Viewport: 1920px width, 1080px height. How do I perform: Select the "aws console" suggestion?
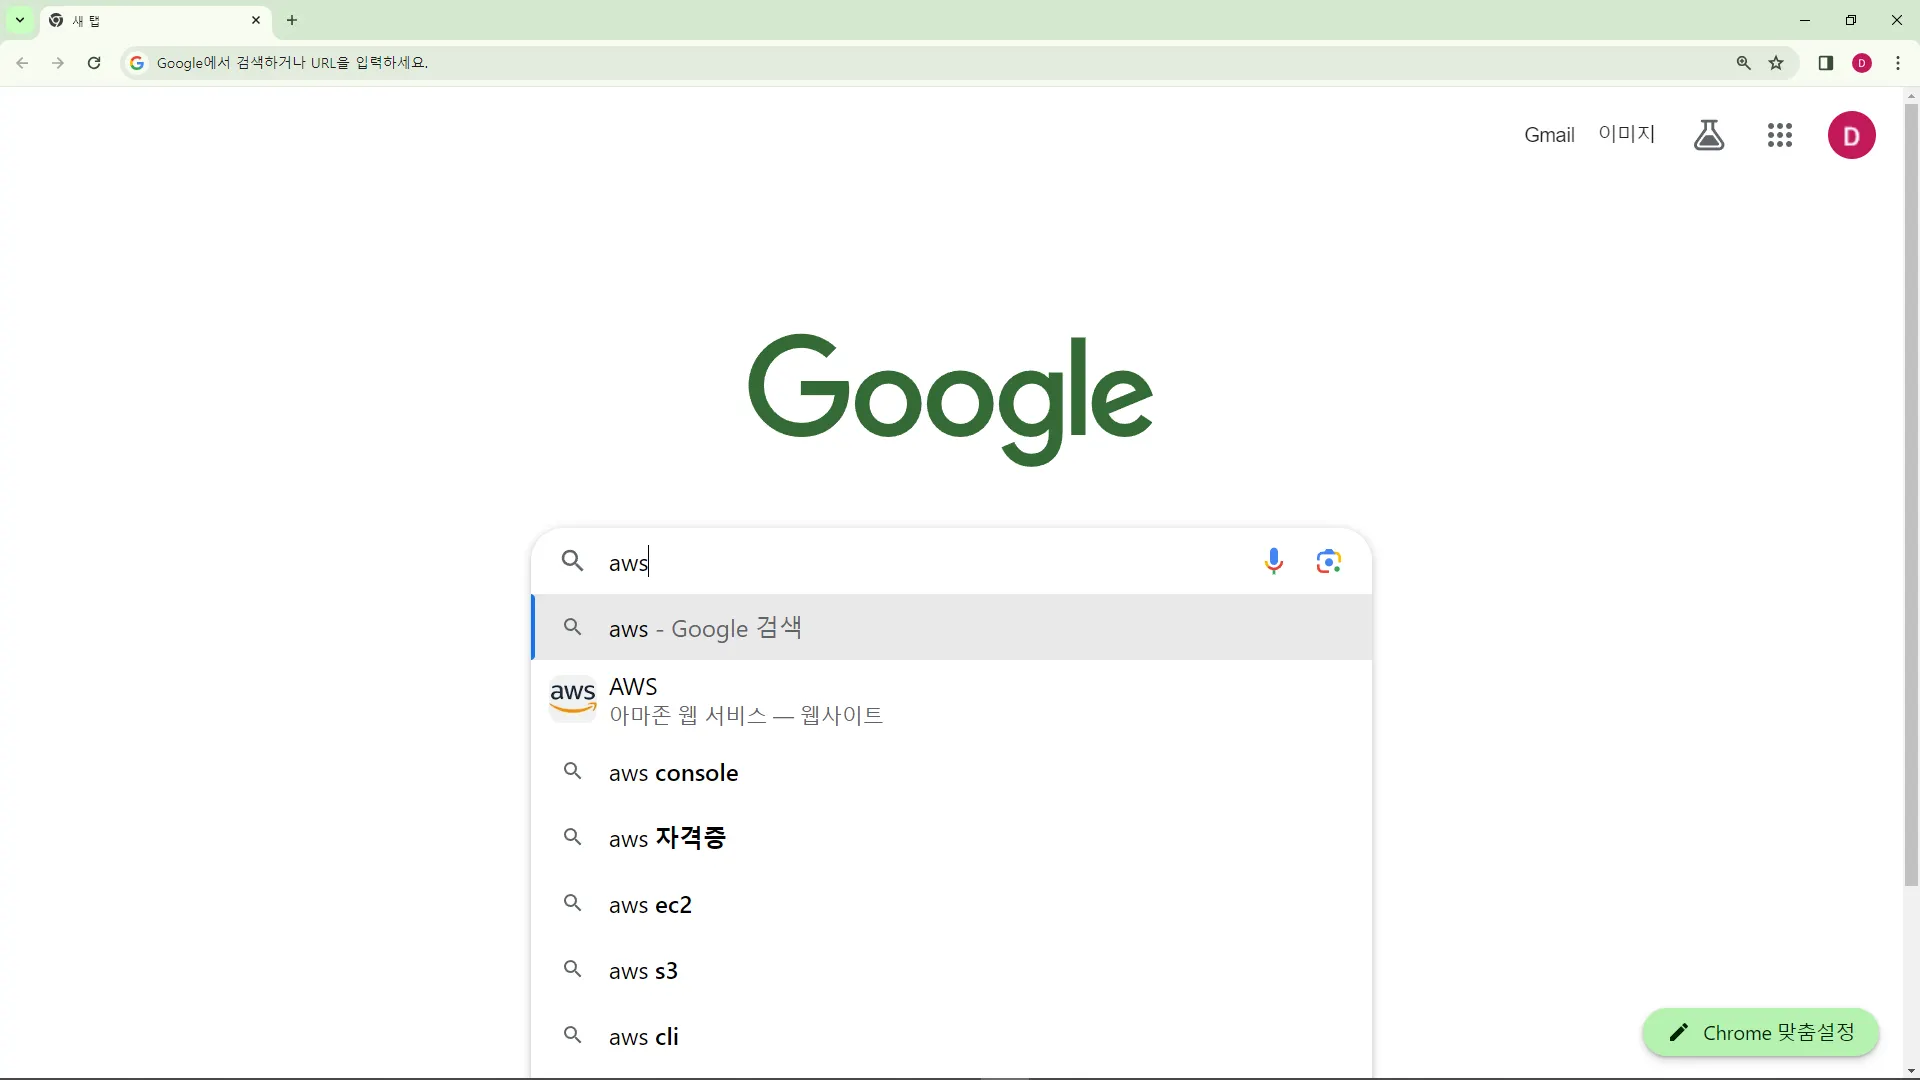pos(673,773)
